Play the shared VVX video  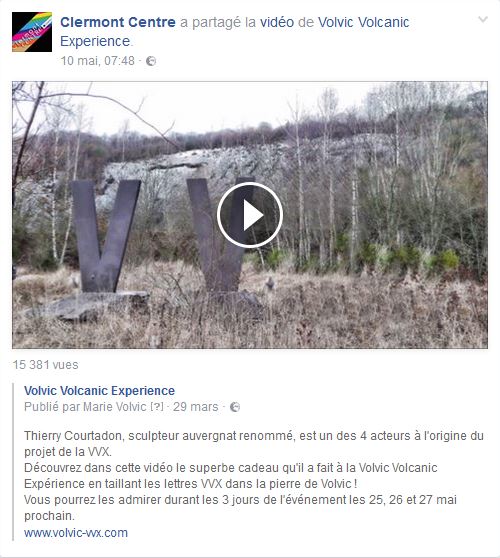250,215
